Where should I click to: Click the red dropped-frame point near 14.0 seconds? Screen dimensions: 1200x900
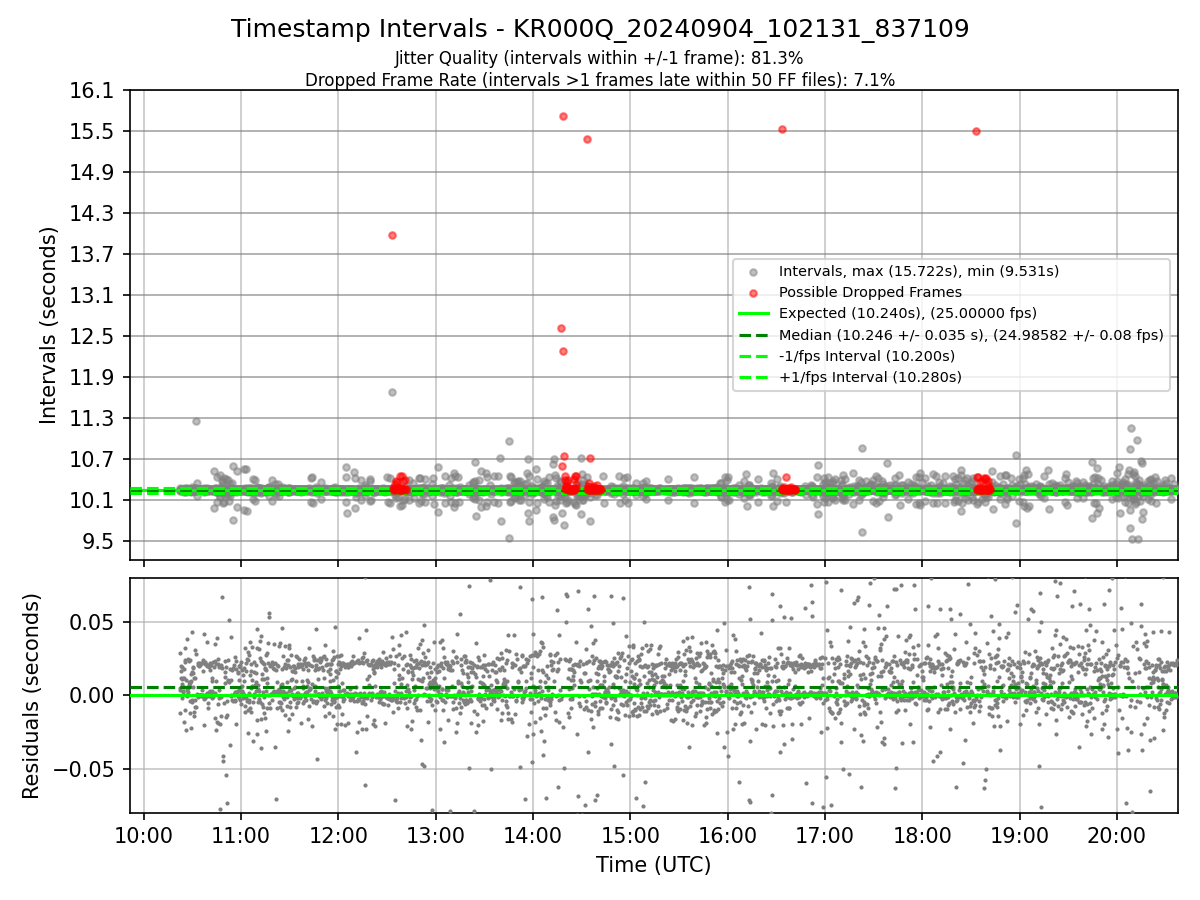coord(393,235)
